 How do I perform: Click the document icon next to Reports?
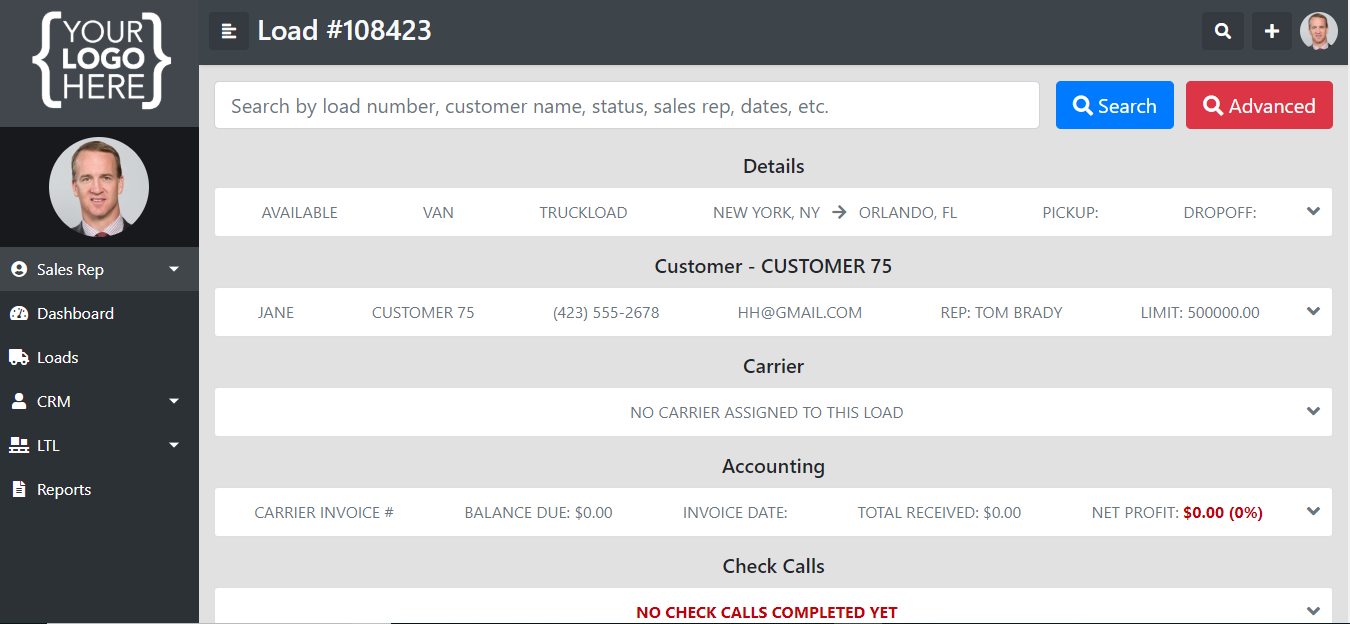click(x=20, y=489)
